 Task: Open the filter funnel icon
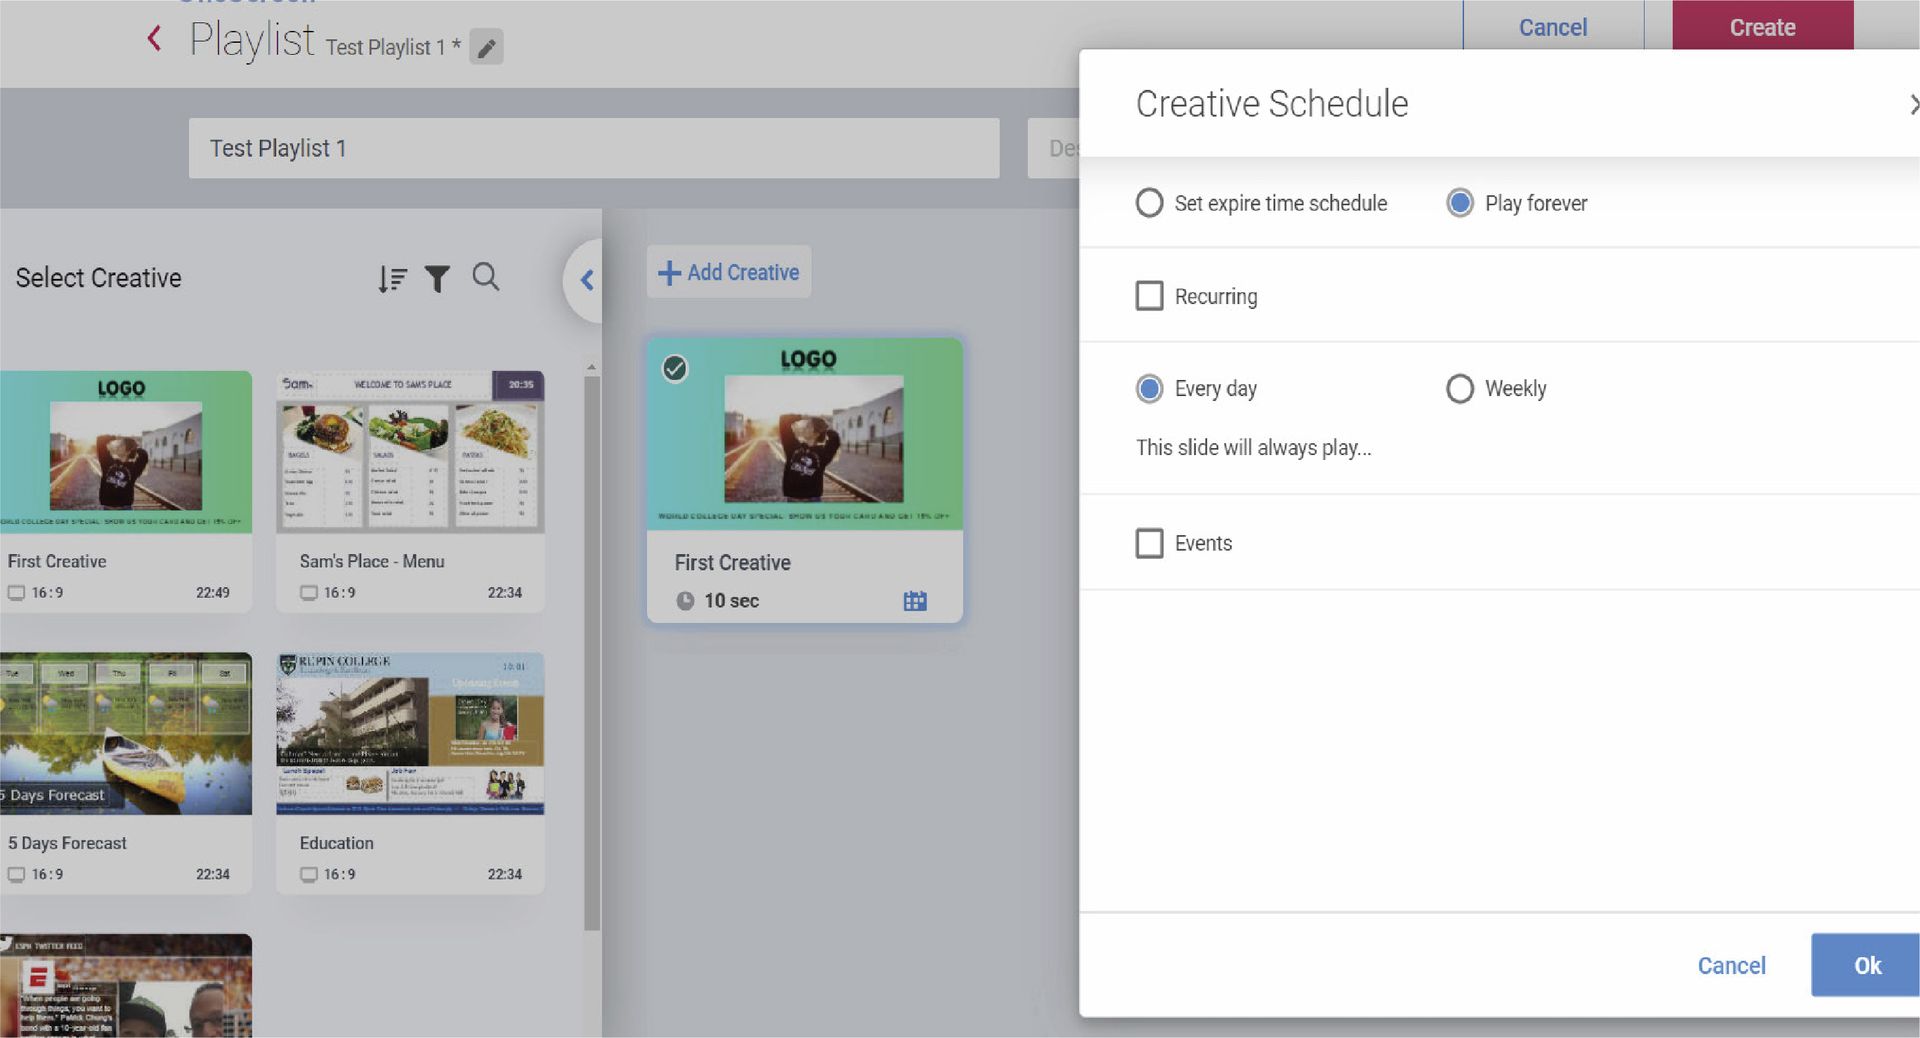click(x=437, y=278)
